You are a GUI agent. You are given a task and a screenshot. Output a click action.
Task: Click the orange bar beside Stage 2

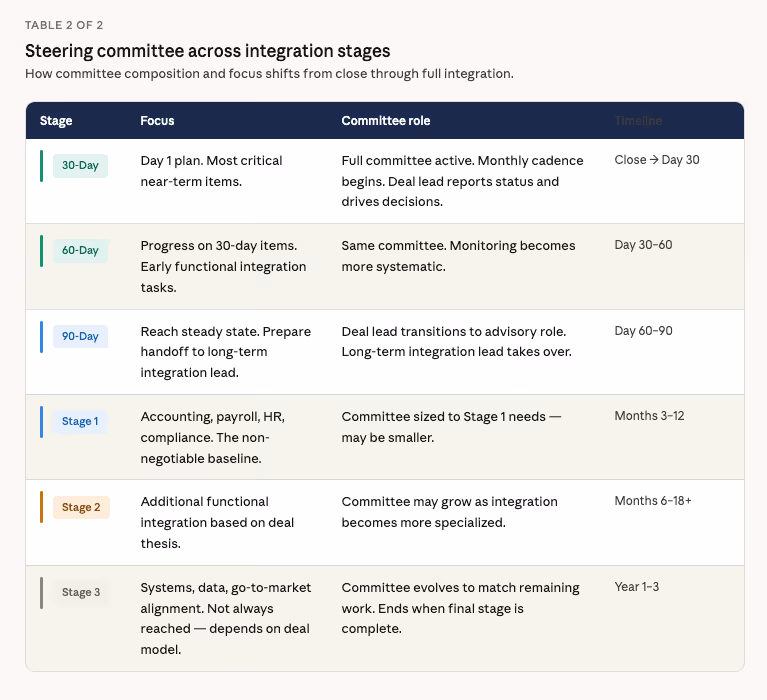[x=42, y=507]
